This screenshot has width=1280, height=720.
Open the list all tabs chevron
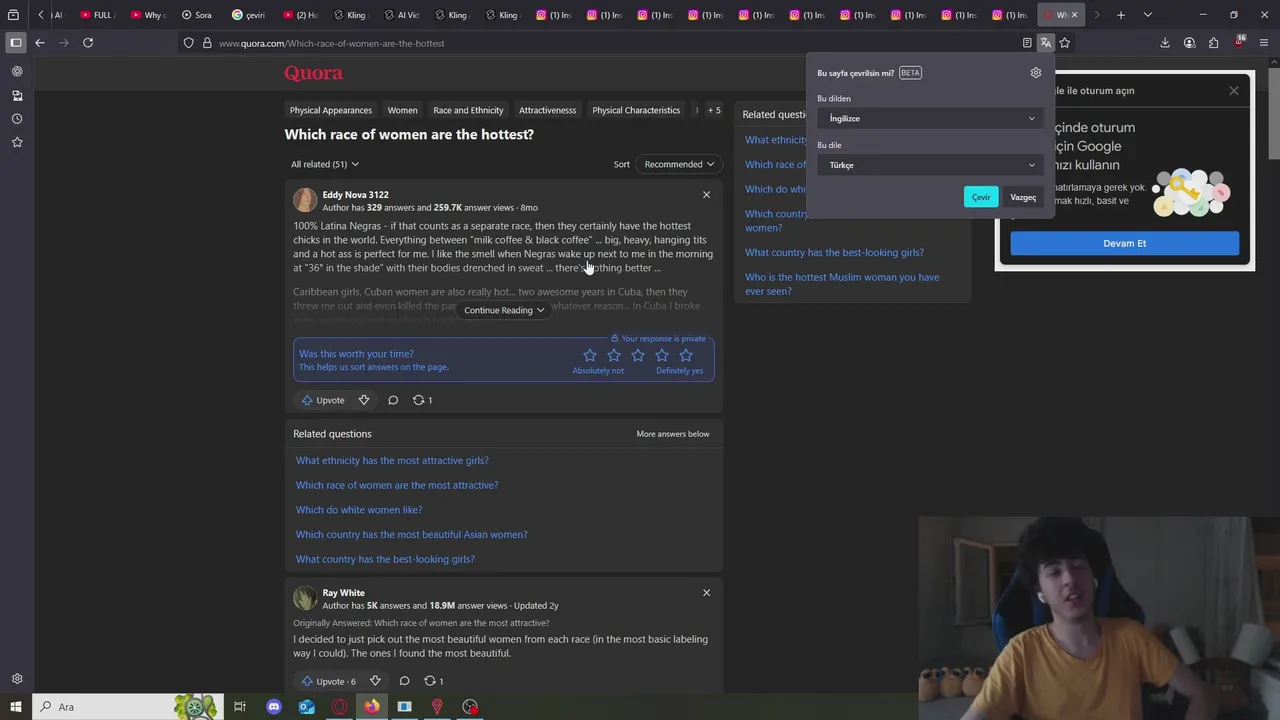tap(1148, 15)
